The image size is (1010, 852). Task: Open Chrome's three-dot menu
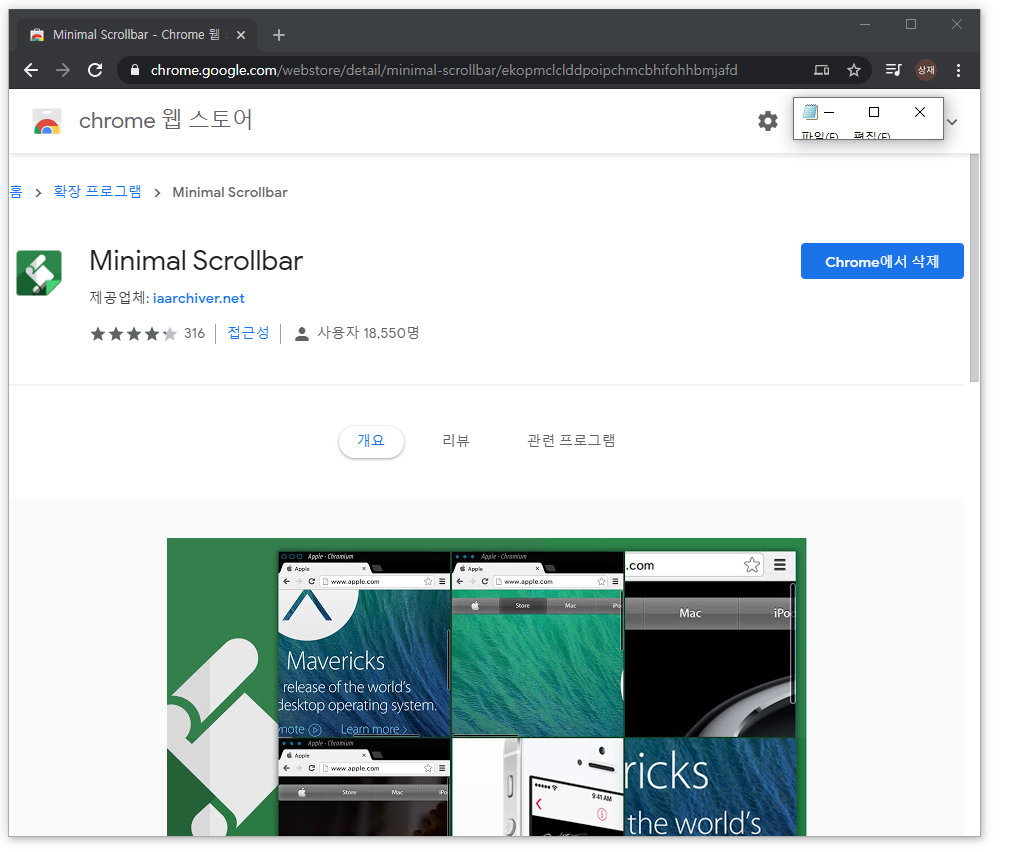point(958,70)
